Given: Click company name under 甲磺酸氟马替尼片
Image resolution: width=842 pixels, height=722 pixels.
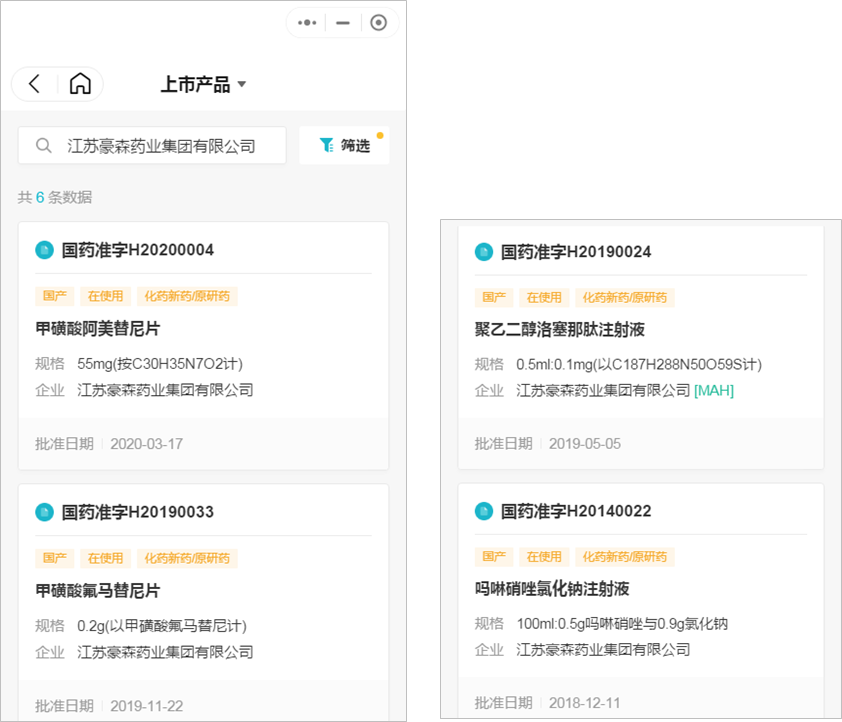Looking at the screenshot, I should [165, 652].
